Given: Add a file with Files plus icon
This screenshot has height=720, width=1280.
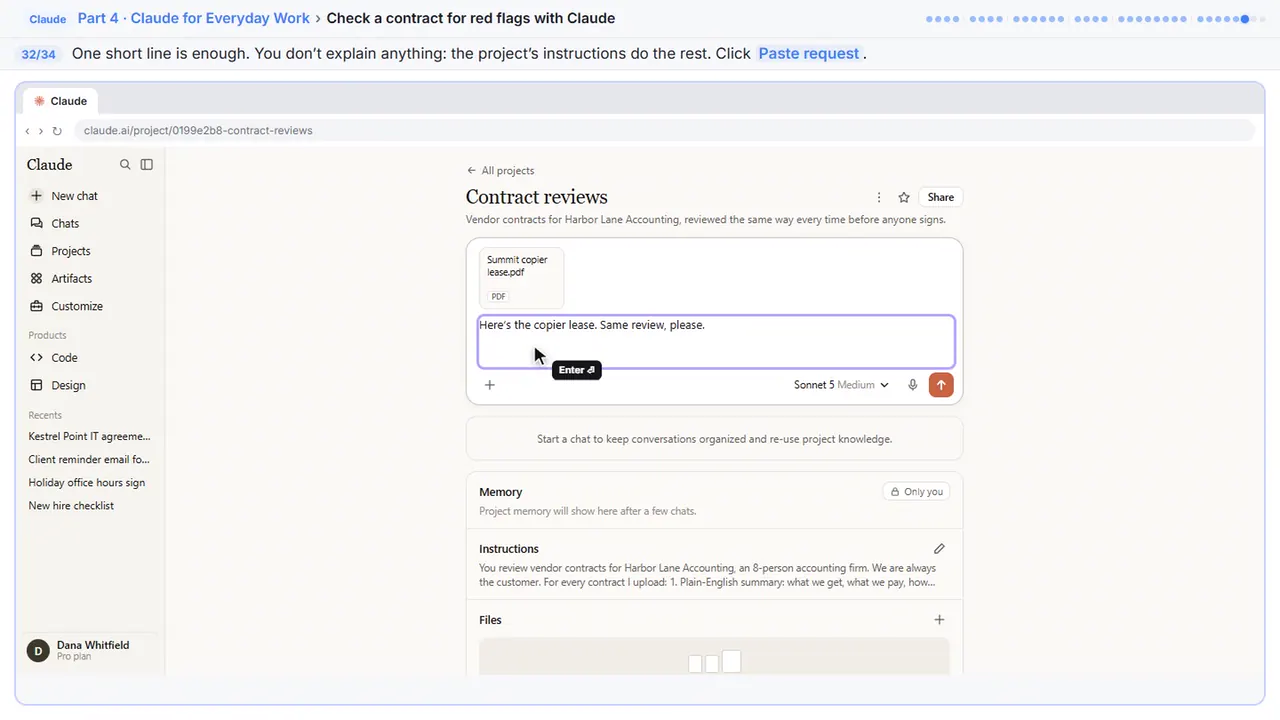Looking at the screenshot, I should (x=939, y=620).
